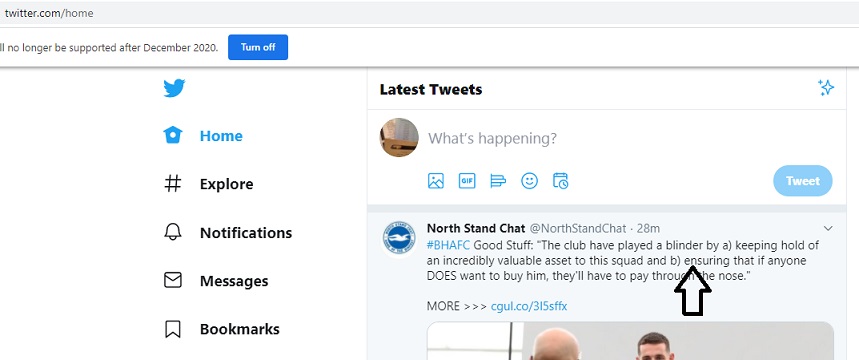The image size is (859, 360).
Task: Add a photo with the media icon
Action: (436, 181)
